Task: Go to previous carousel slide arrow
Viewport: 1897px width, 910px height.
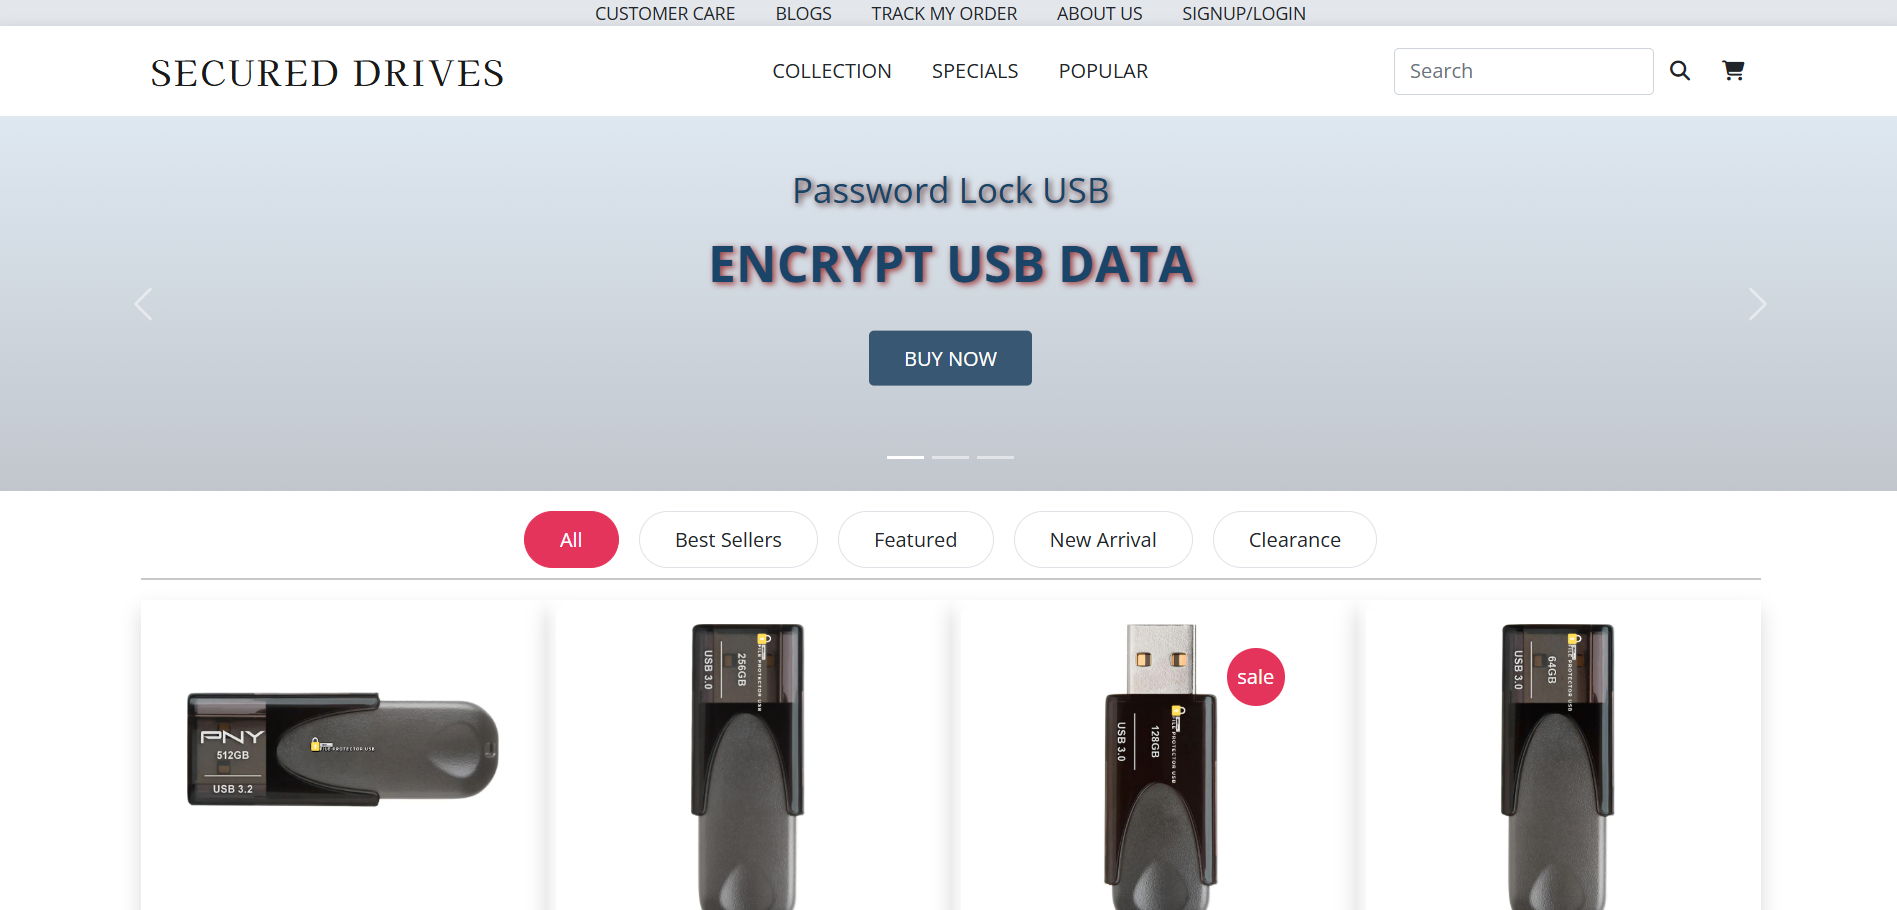Action: point(143,304)
